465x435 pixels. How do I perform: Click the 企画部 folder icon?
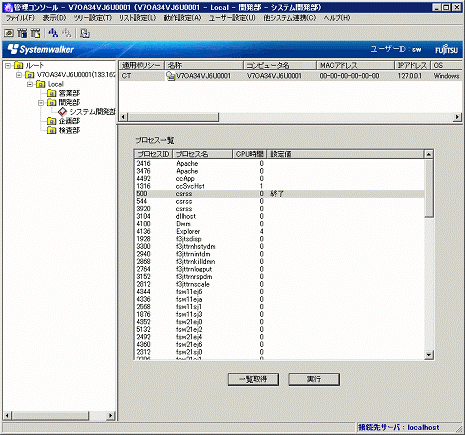51,121
